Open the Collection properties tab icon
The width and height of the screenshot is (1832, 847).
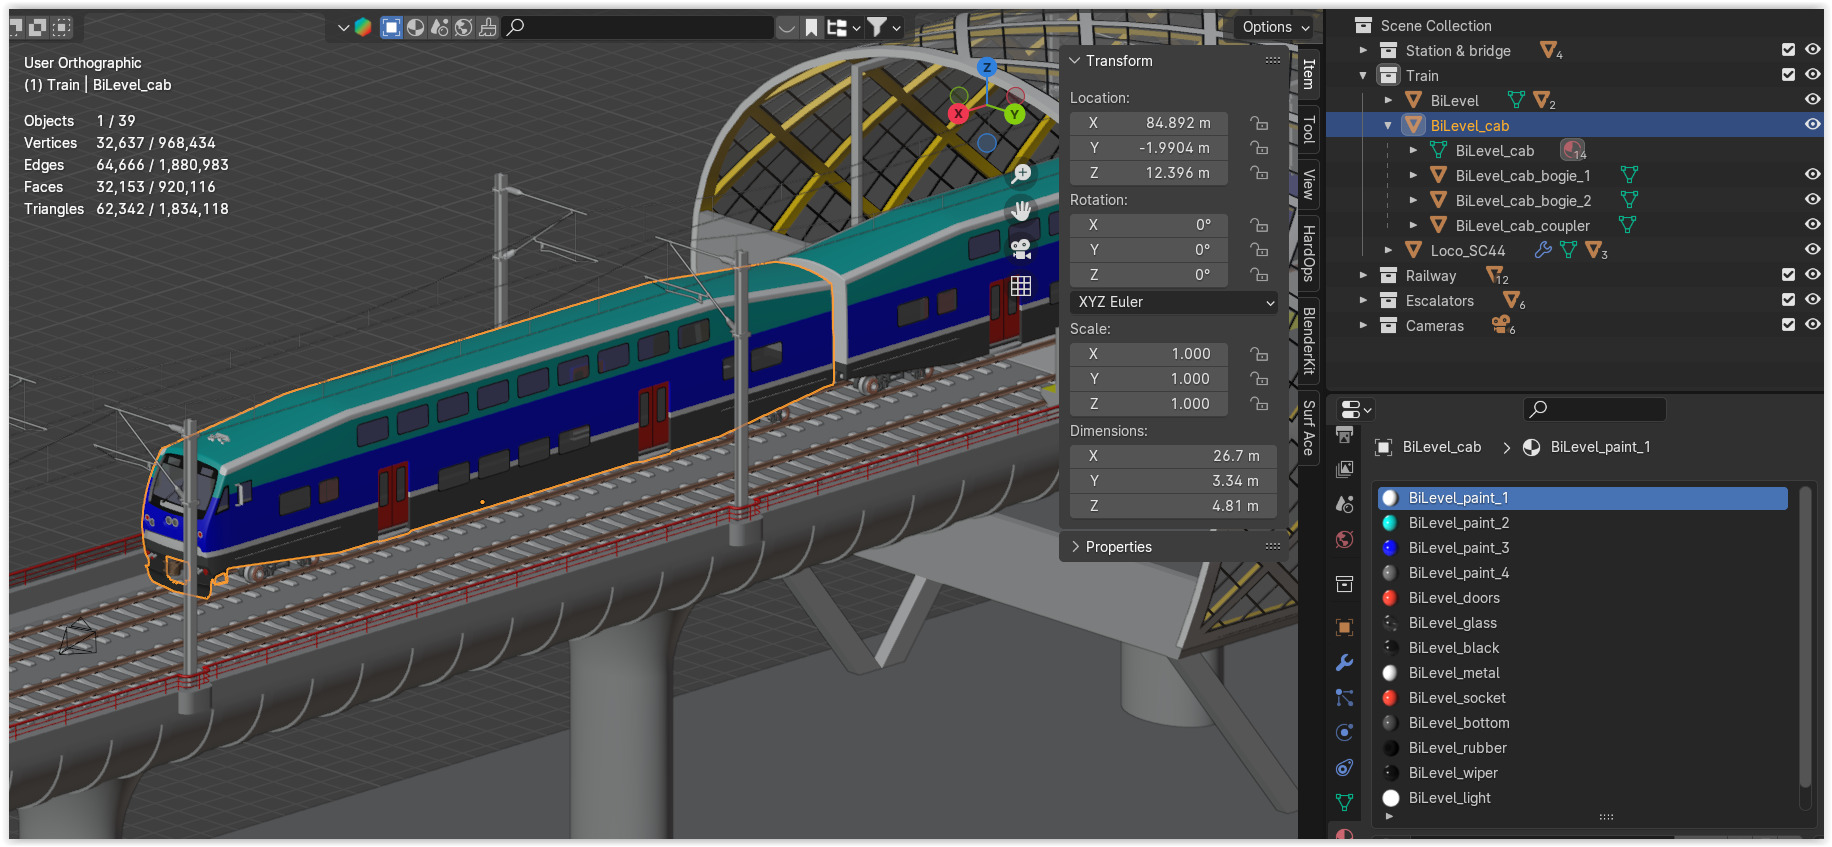pos(1345,584)
